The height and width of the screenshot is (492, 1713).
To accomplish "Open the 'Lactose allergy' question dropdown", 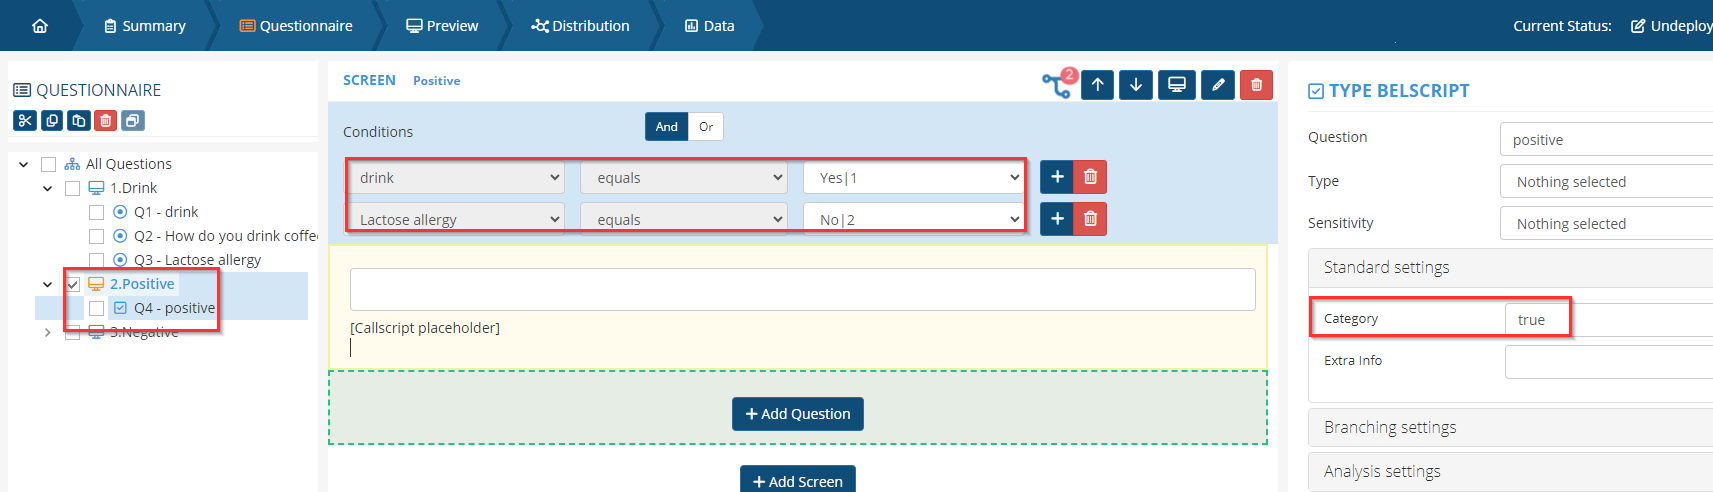I will point(457,219).
